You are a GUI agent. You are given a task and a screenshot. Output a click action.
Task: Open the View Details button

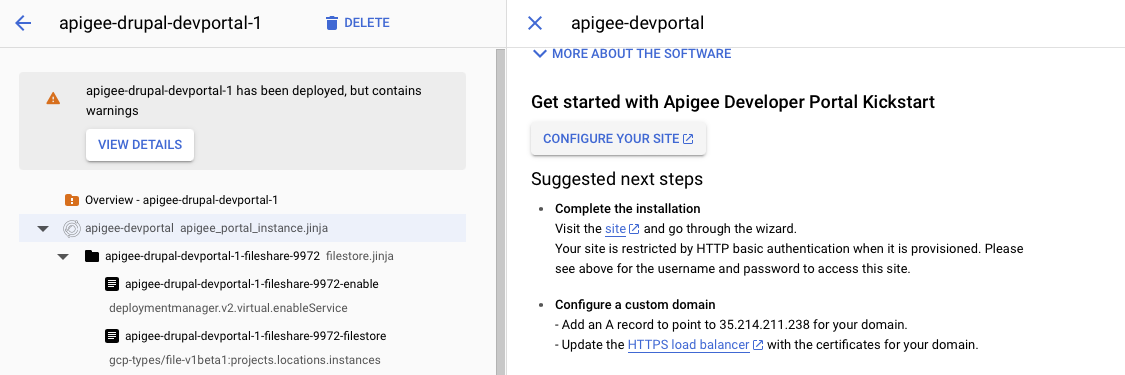(140, 145)
